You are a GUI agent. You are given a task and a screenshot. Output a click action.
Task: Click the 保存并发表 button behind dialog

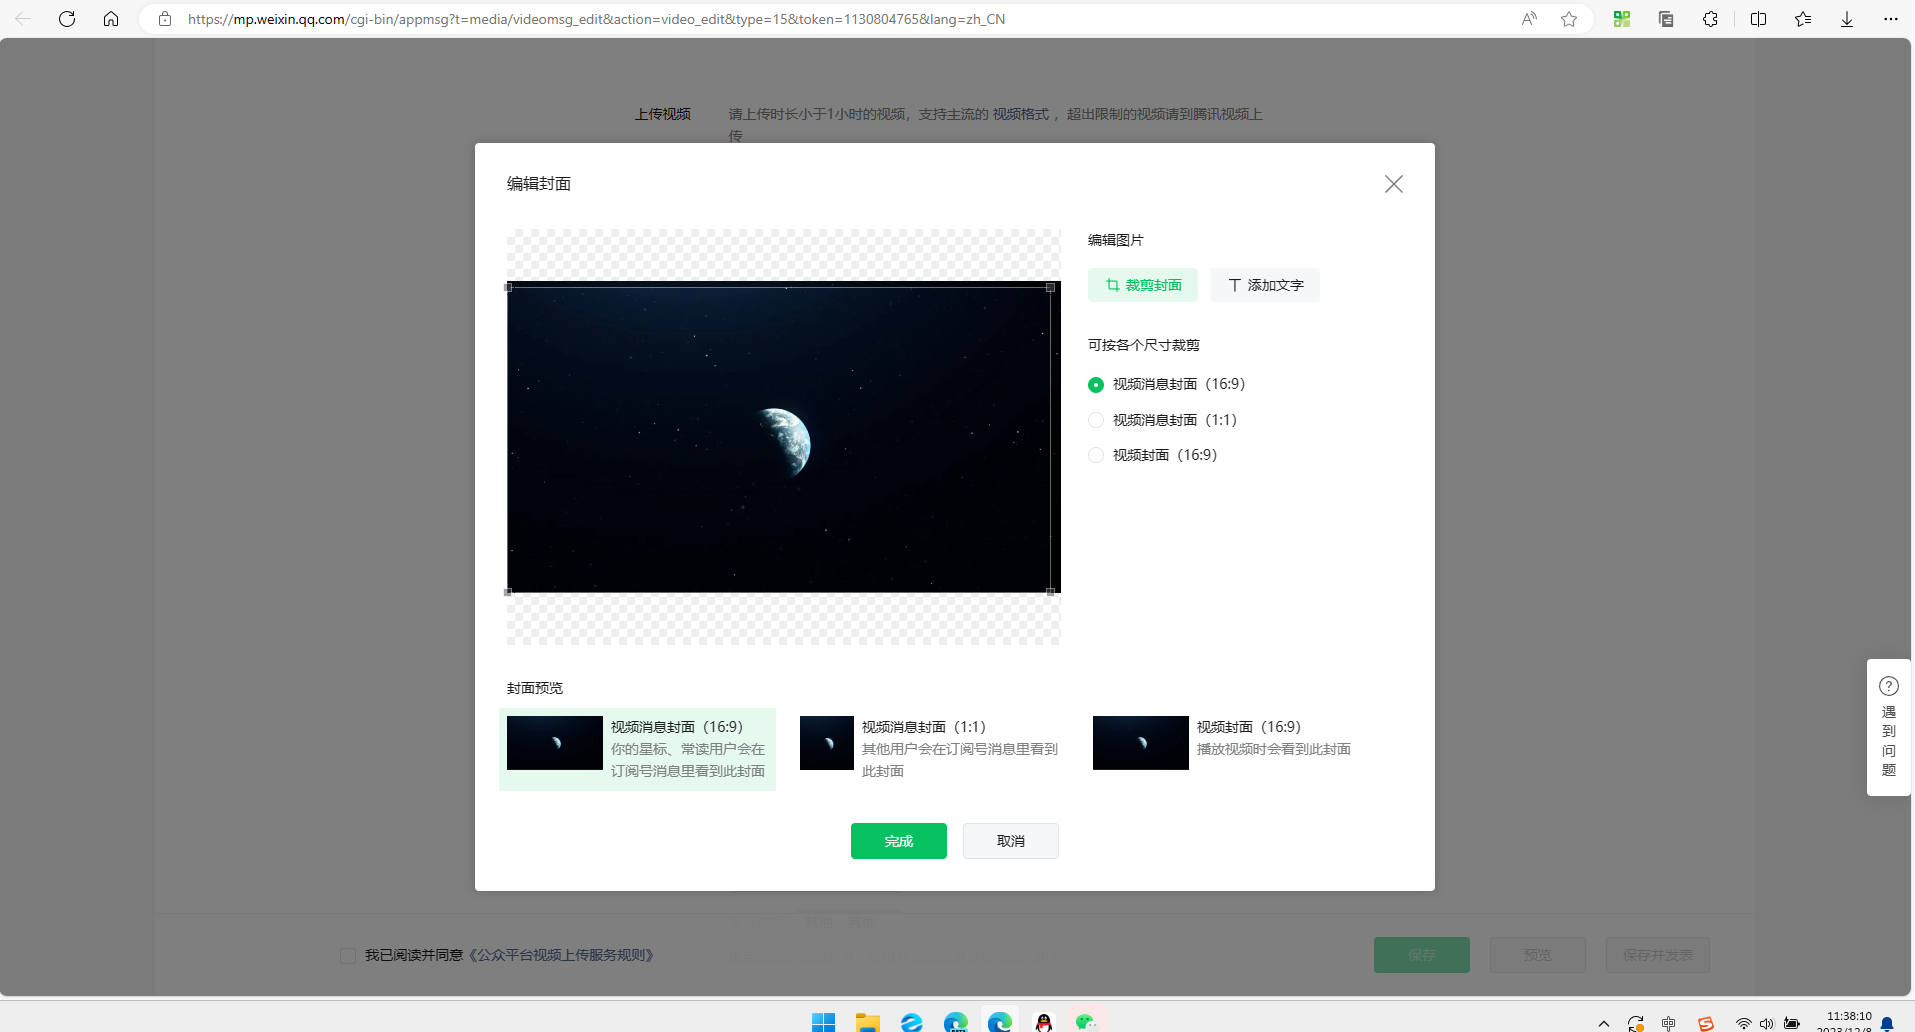coord(1657,955)
